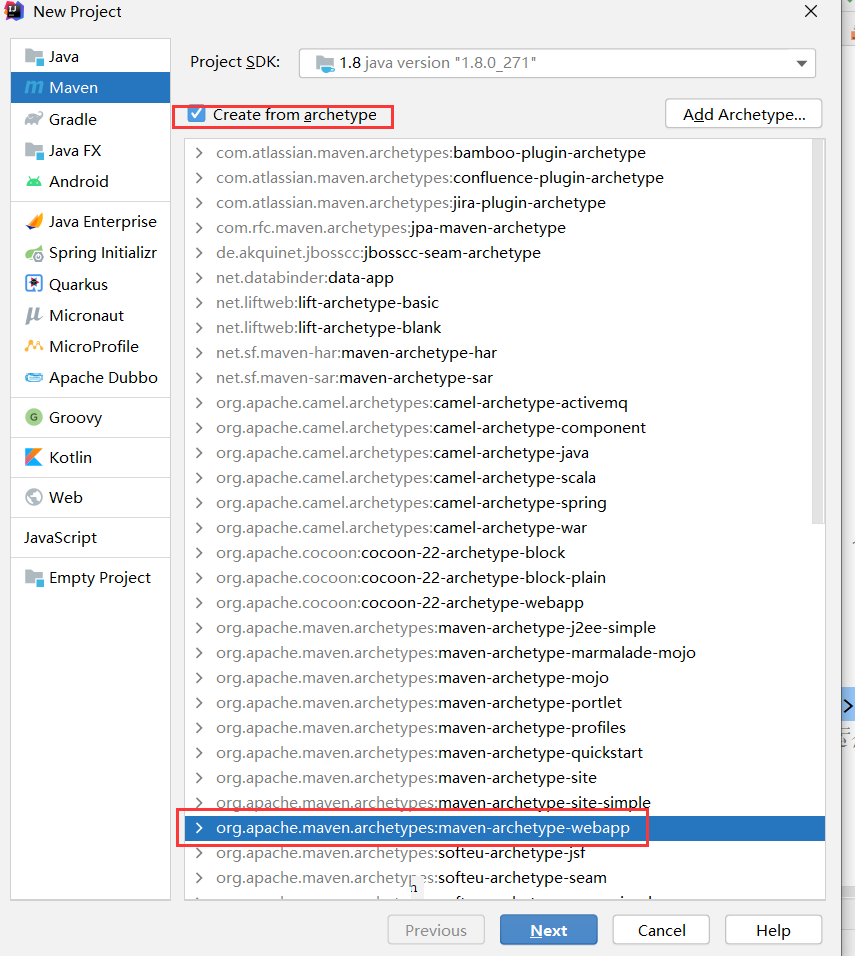Viewport: 855px width, 956px height.
Task: Select camel-archetype-war row
Action: 504,527
